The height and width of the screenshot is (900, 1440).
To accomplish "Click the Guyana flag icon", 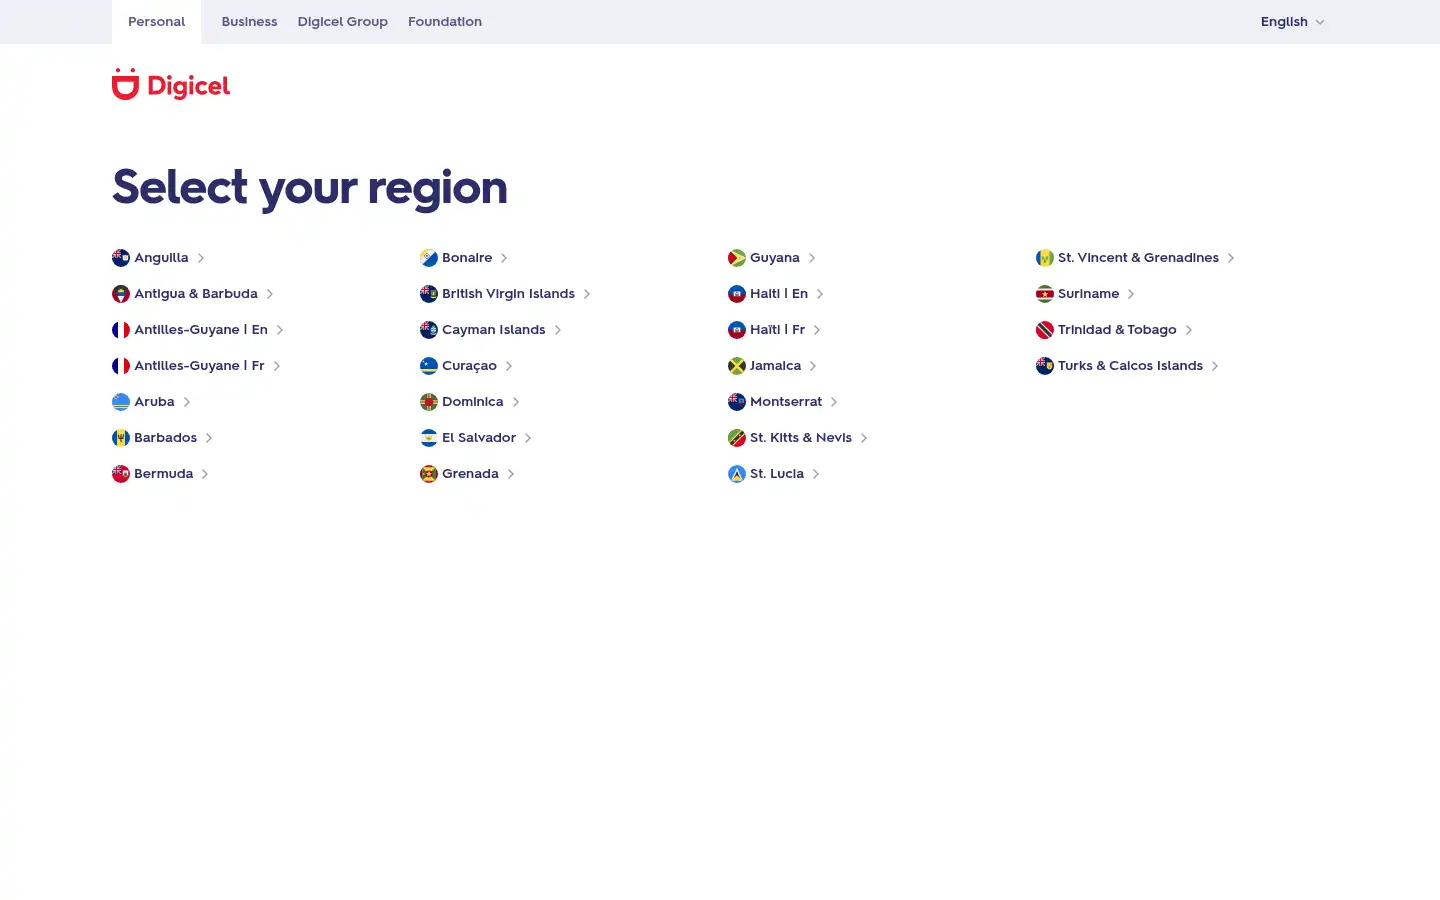I will click(737, 258).
